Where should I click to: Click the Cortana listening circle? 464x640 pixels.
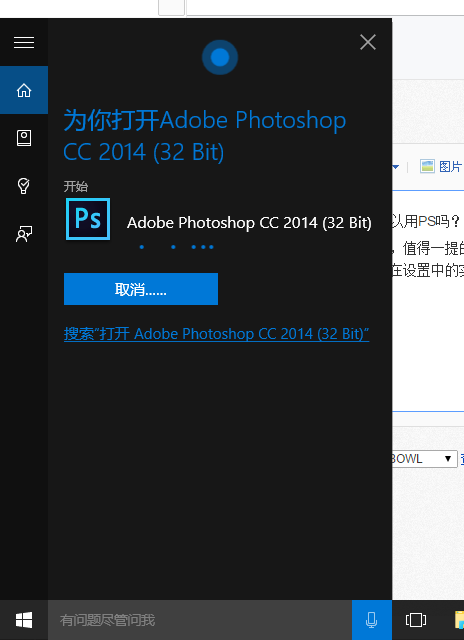pyautogui.click(x=220, y=57)
